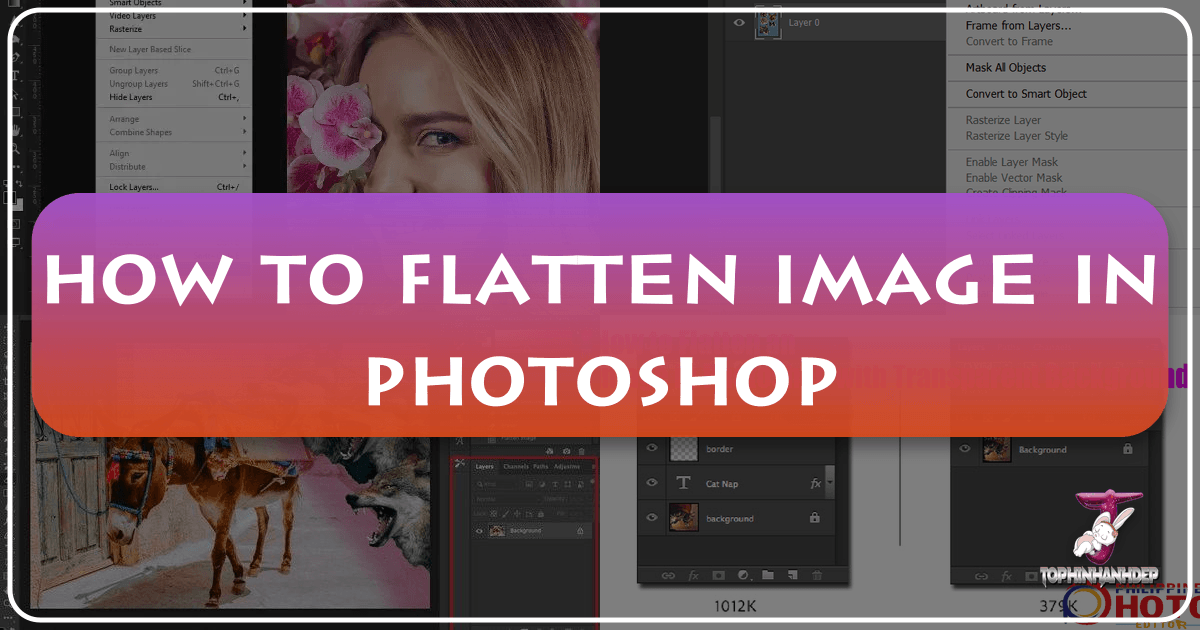Switch to the Paths tab

pyautogui.click(x=541, y=466)
